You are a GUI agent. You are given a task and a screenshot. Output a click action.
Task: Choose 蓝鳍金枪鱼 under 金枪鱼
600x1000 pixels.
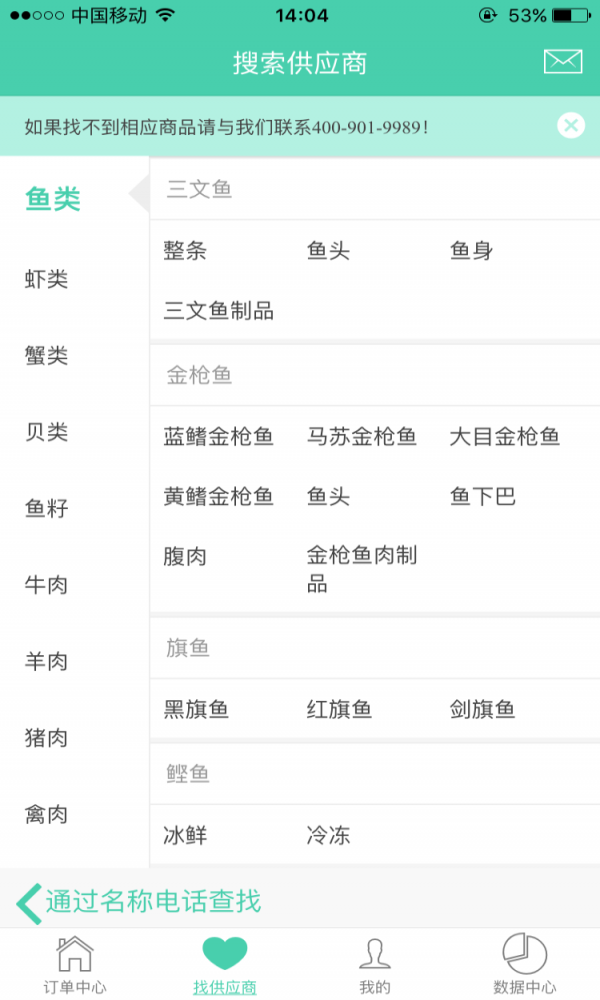tap(219, 437)
